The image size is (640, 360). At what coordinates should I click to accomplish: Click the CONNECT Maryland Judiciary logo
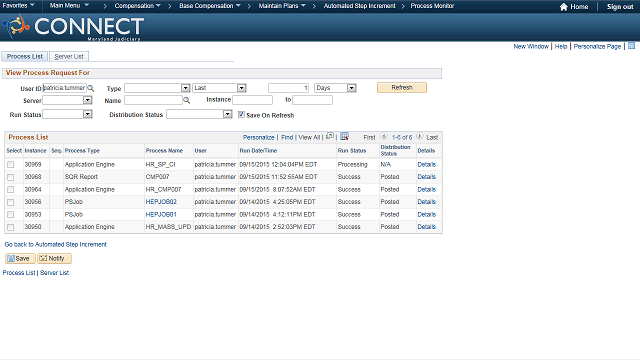[73, 28]
